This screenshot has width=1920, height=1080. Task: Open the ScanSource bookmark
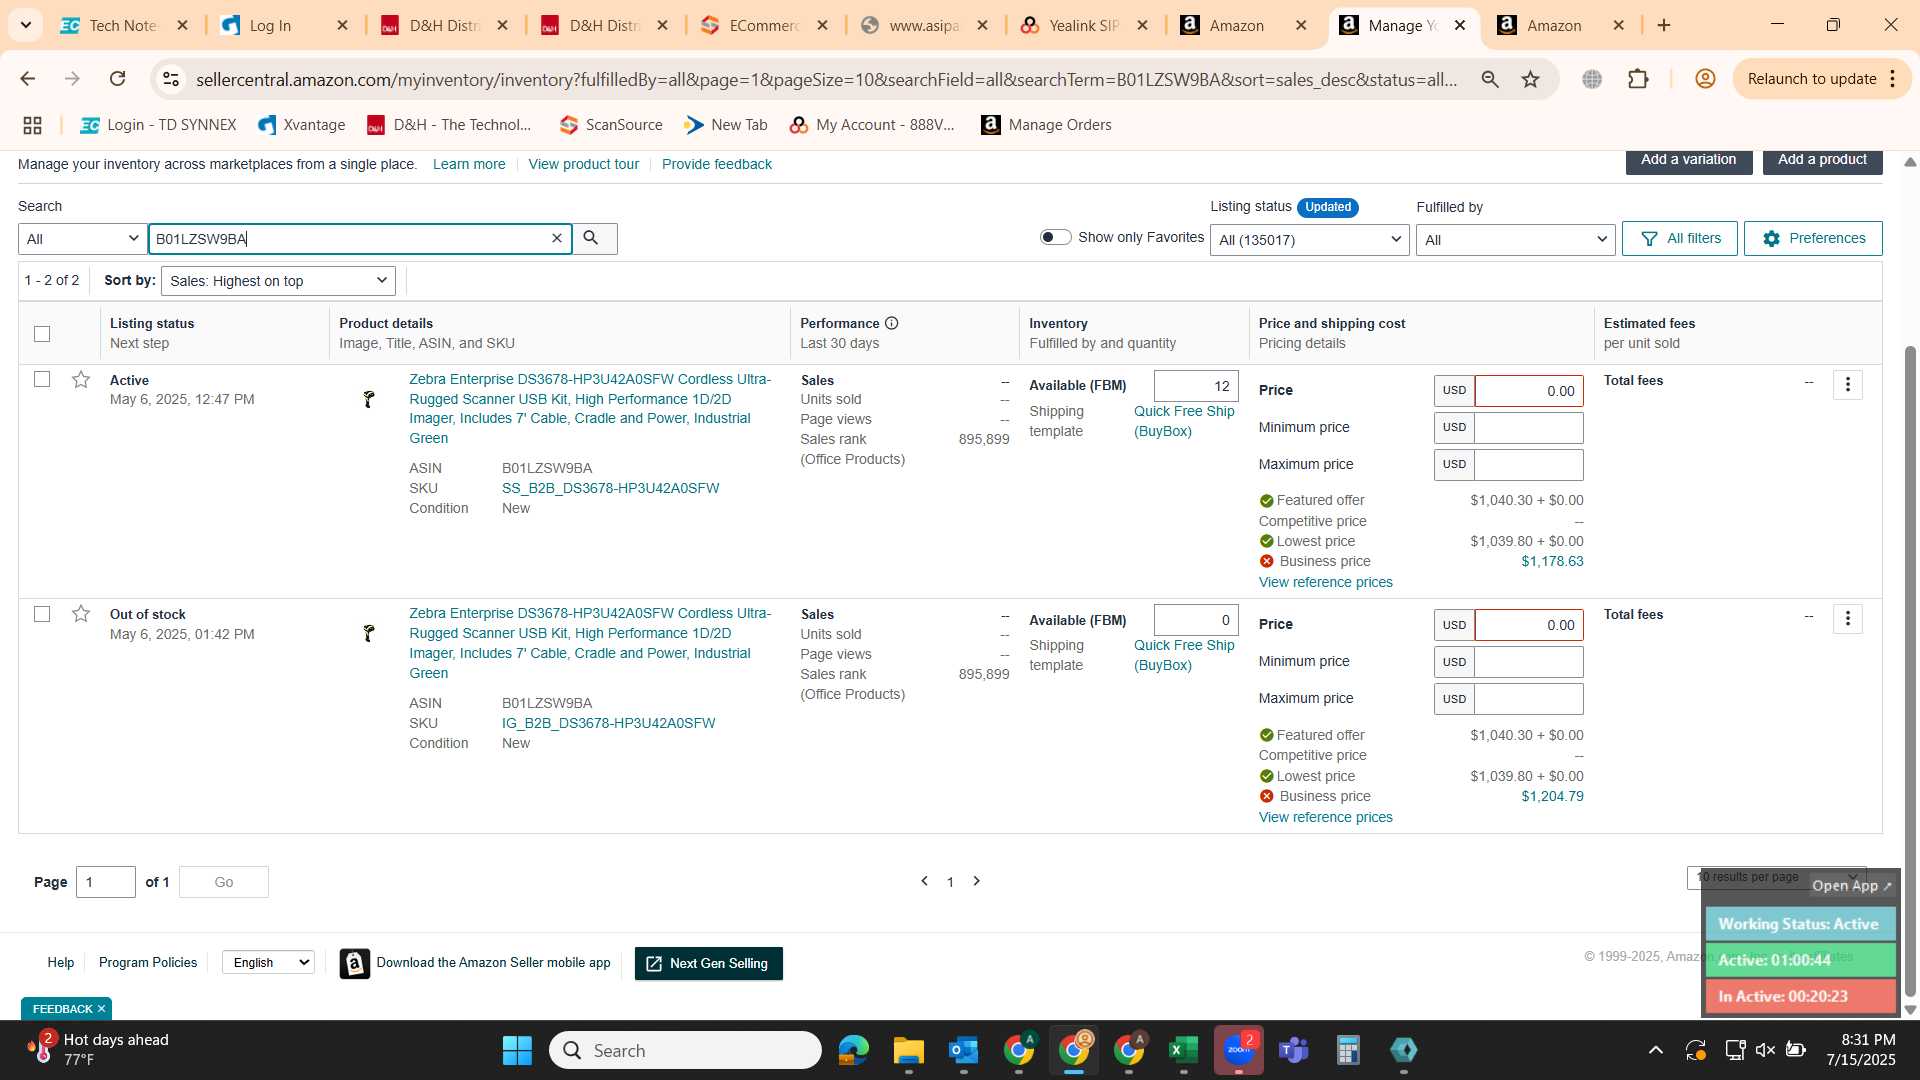coord(611,125)
